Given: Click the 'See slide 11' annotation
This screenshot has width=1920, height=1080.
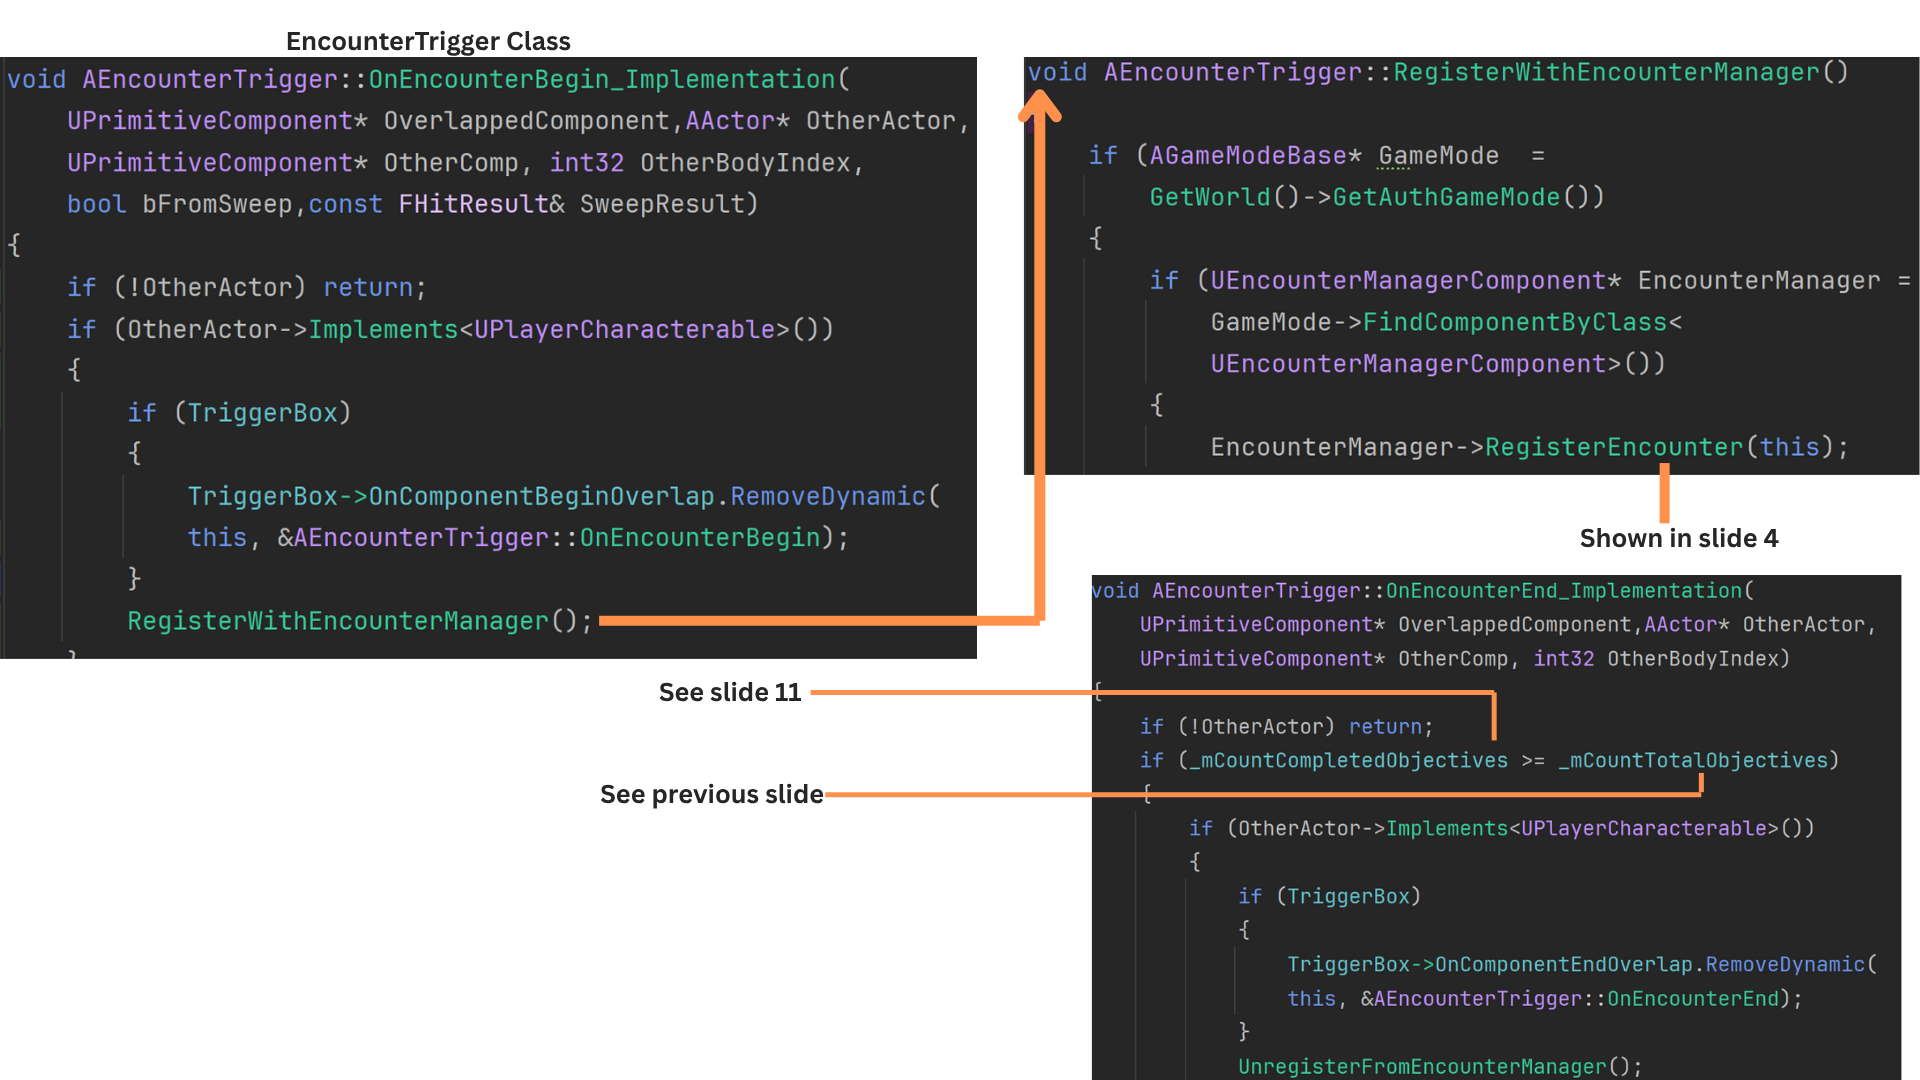Looking at the screenshot, I should point(729,692).
